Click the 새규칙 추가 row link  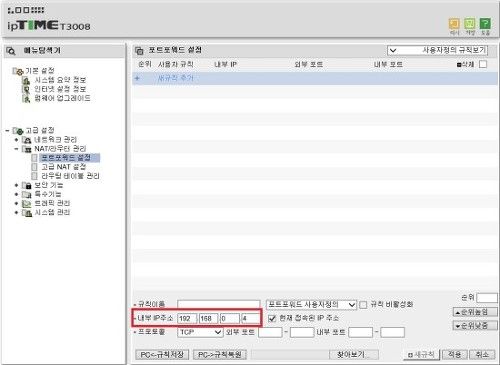[x=175, y=79]
